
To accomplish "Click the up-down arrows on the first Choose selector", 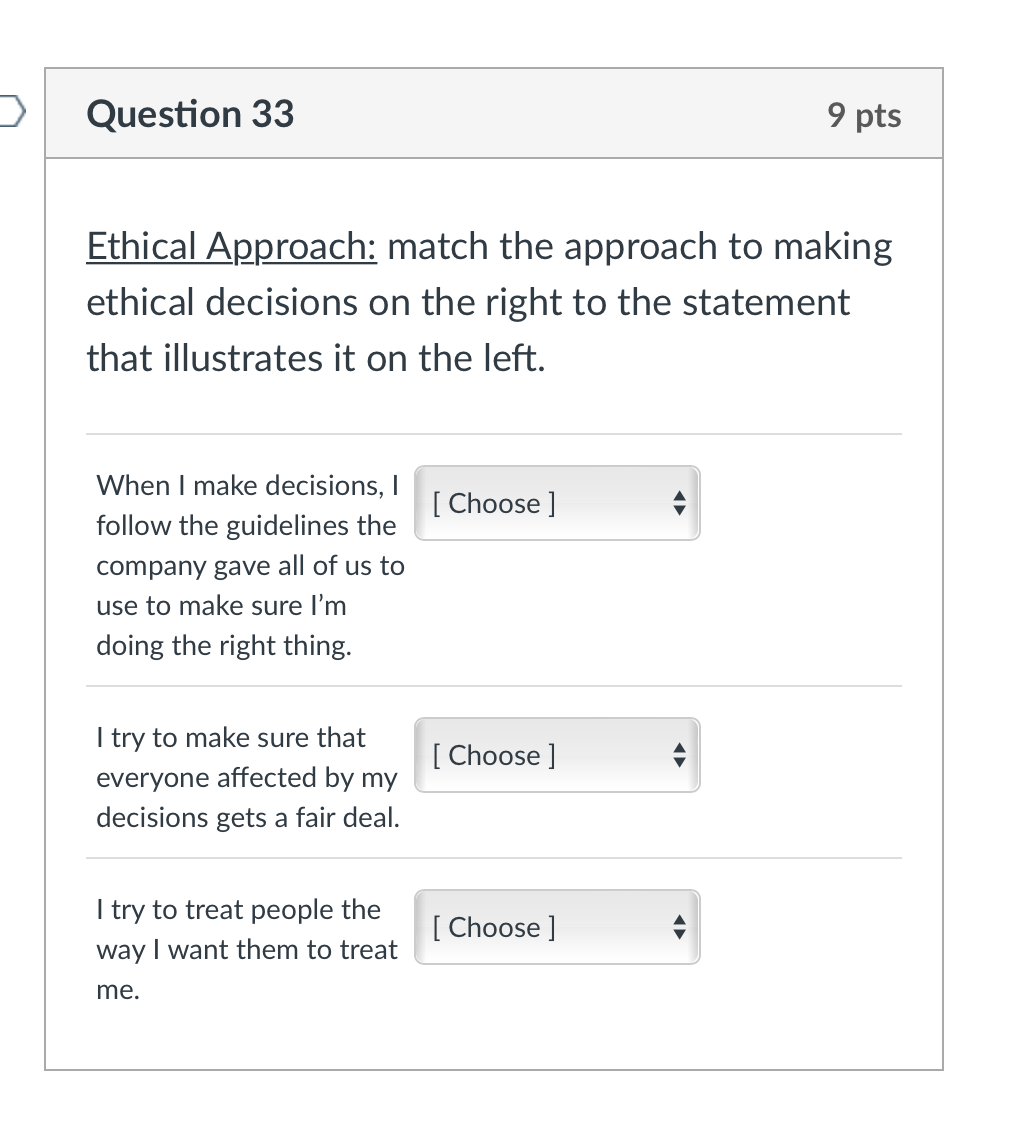I will (679, 503).
